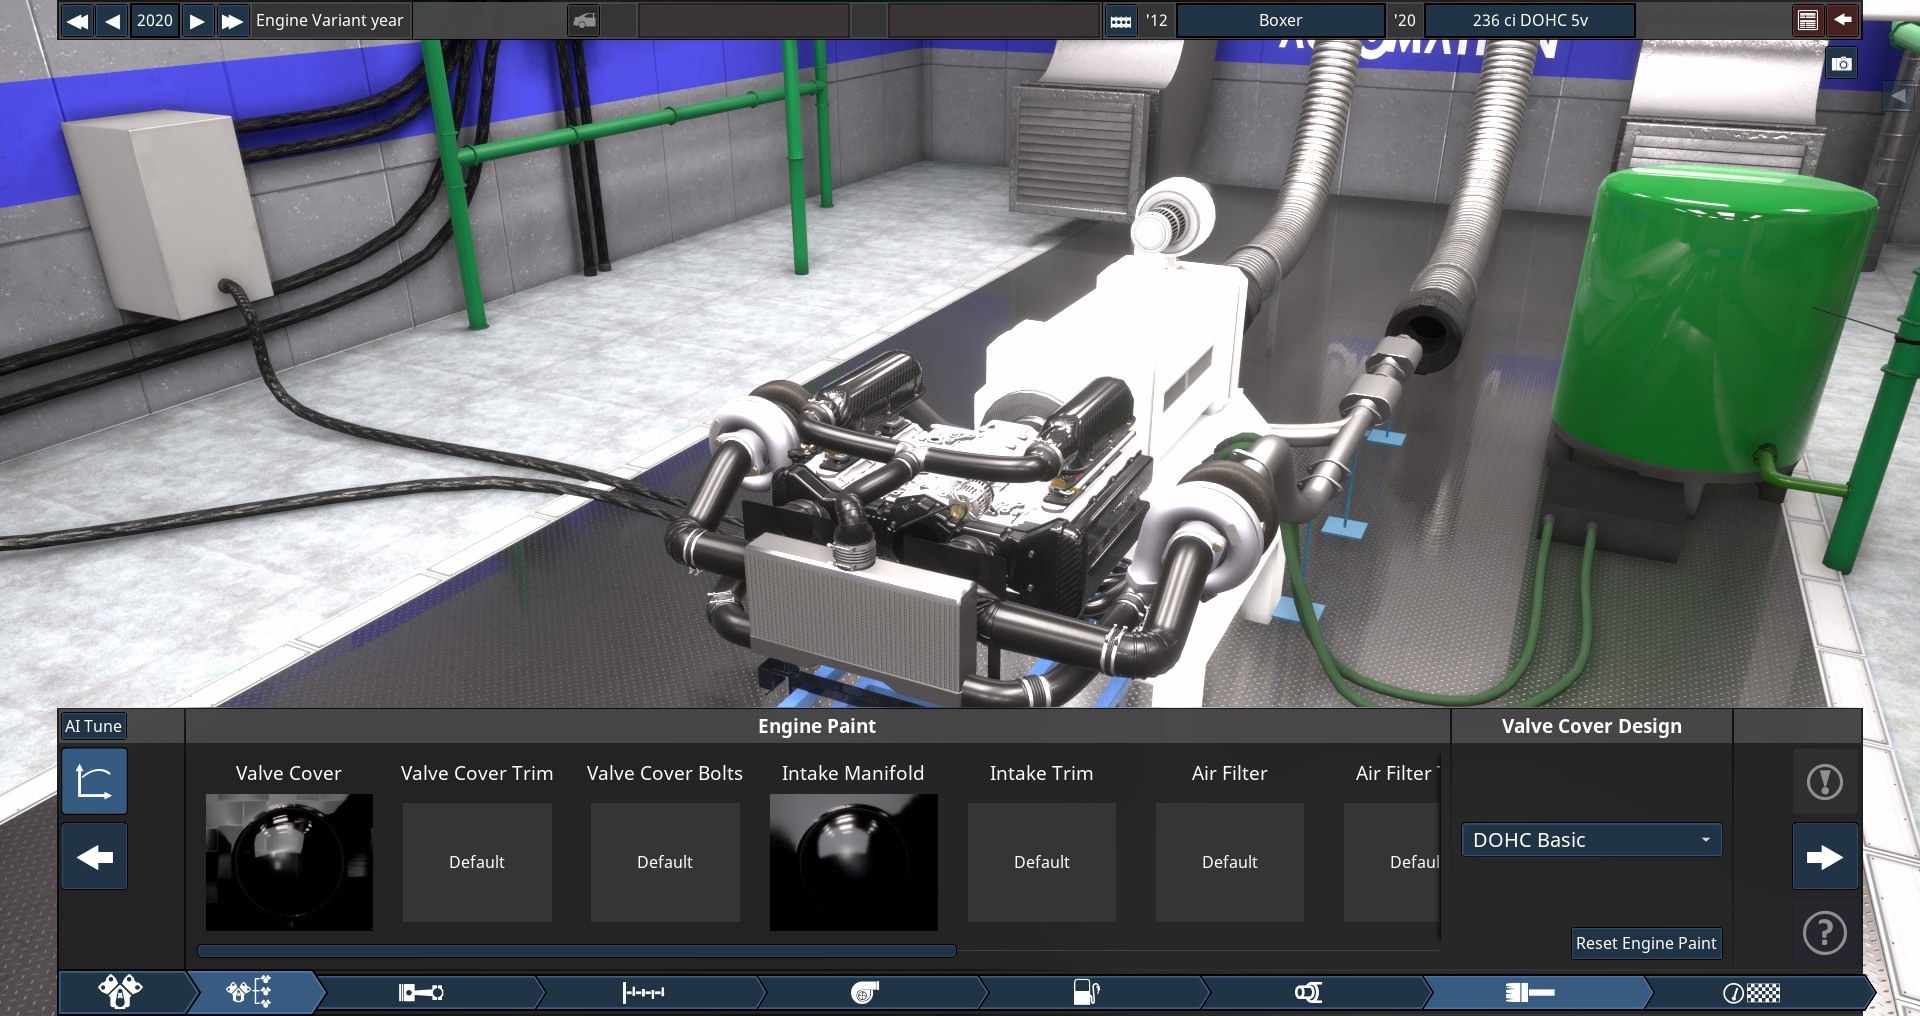
Task: Open the turbocharger aspiration tab
Action: pos(865,992)
